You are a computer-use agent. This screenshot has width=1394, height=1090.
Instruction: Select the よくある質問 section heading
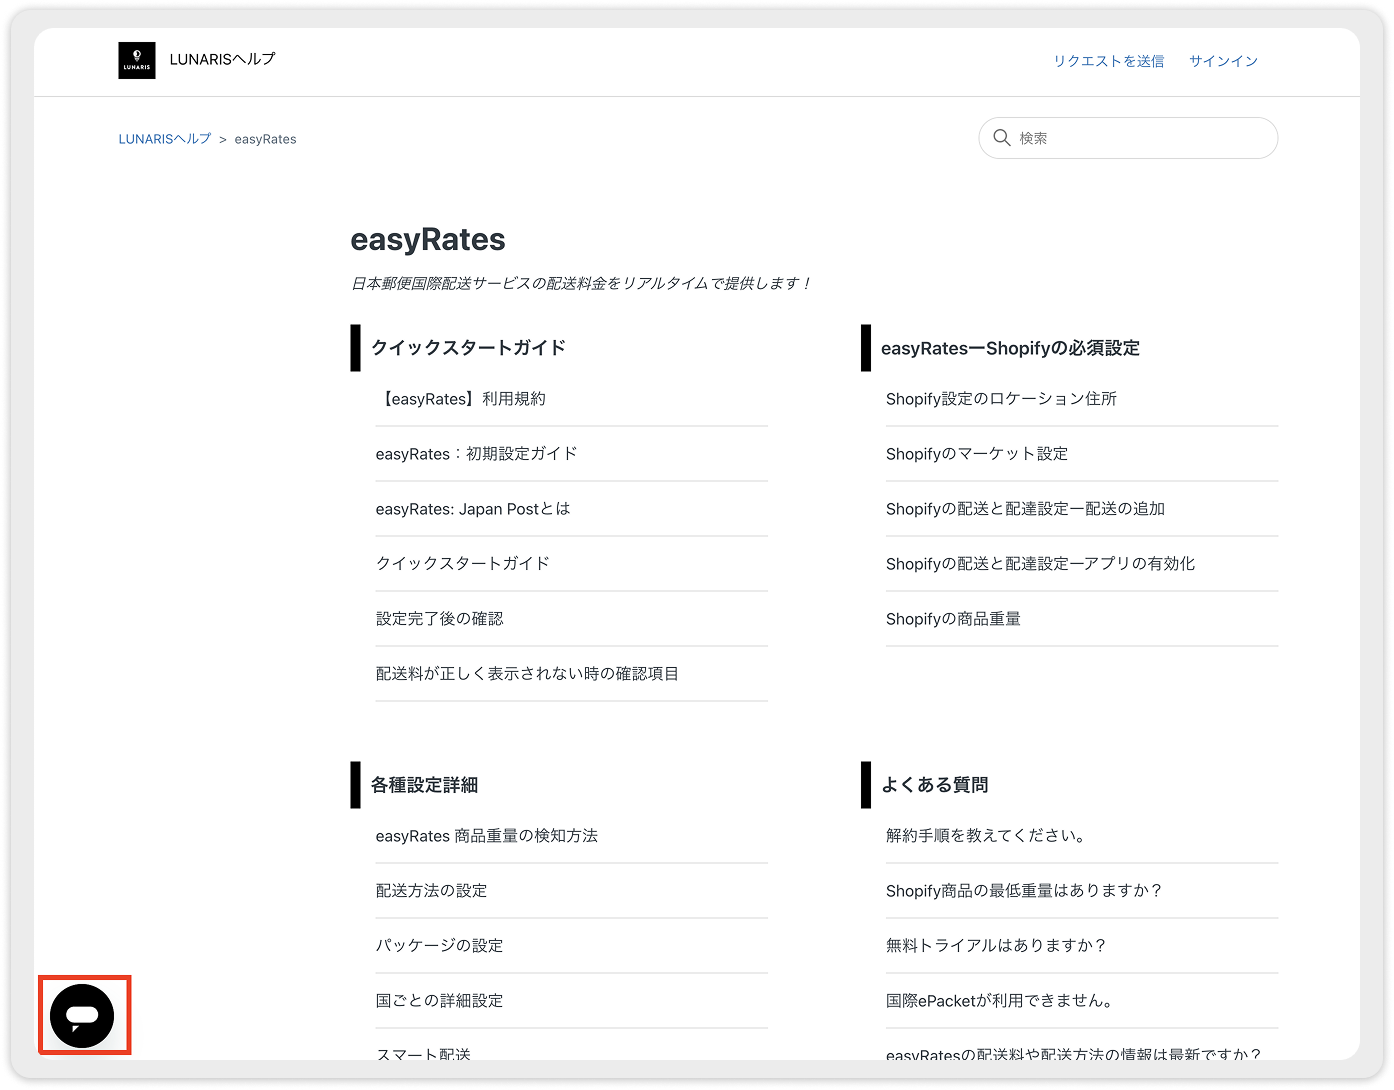[934, 785]
